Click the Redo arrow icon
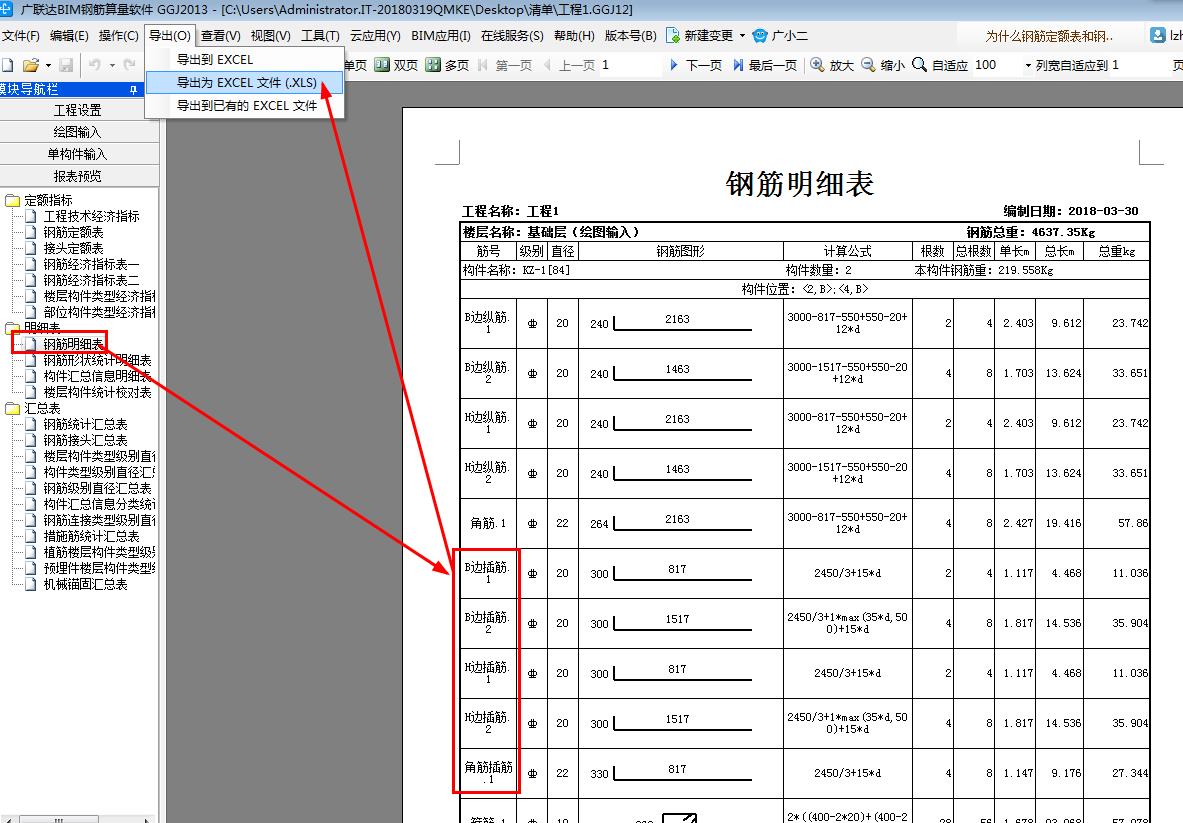1183x823 pixels. pyautogui.click(x=130, y=66)
